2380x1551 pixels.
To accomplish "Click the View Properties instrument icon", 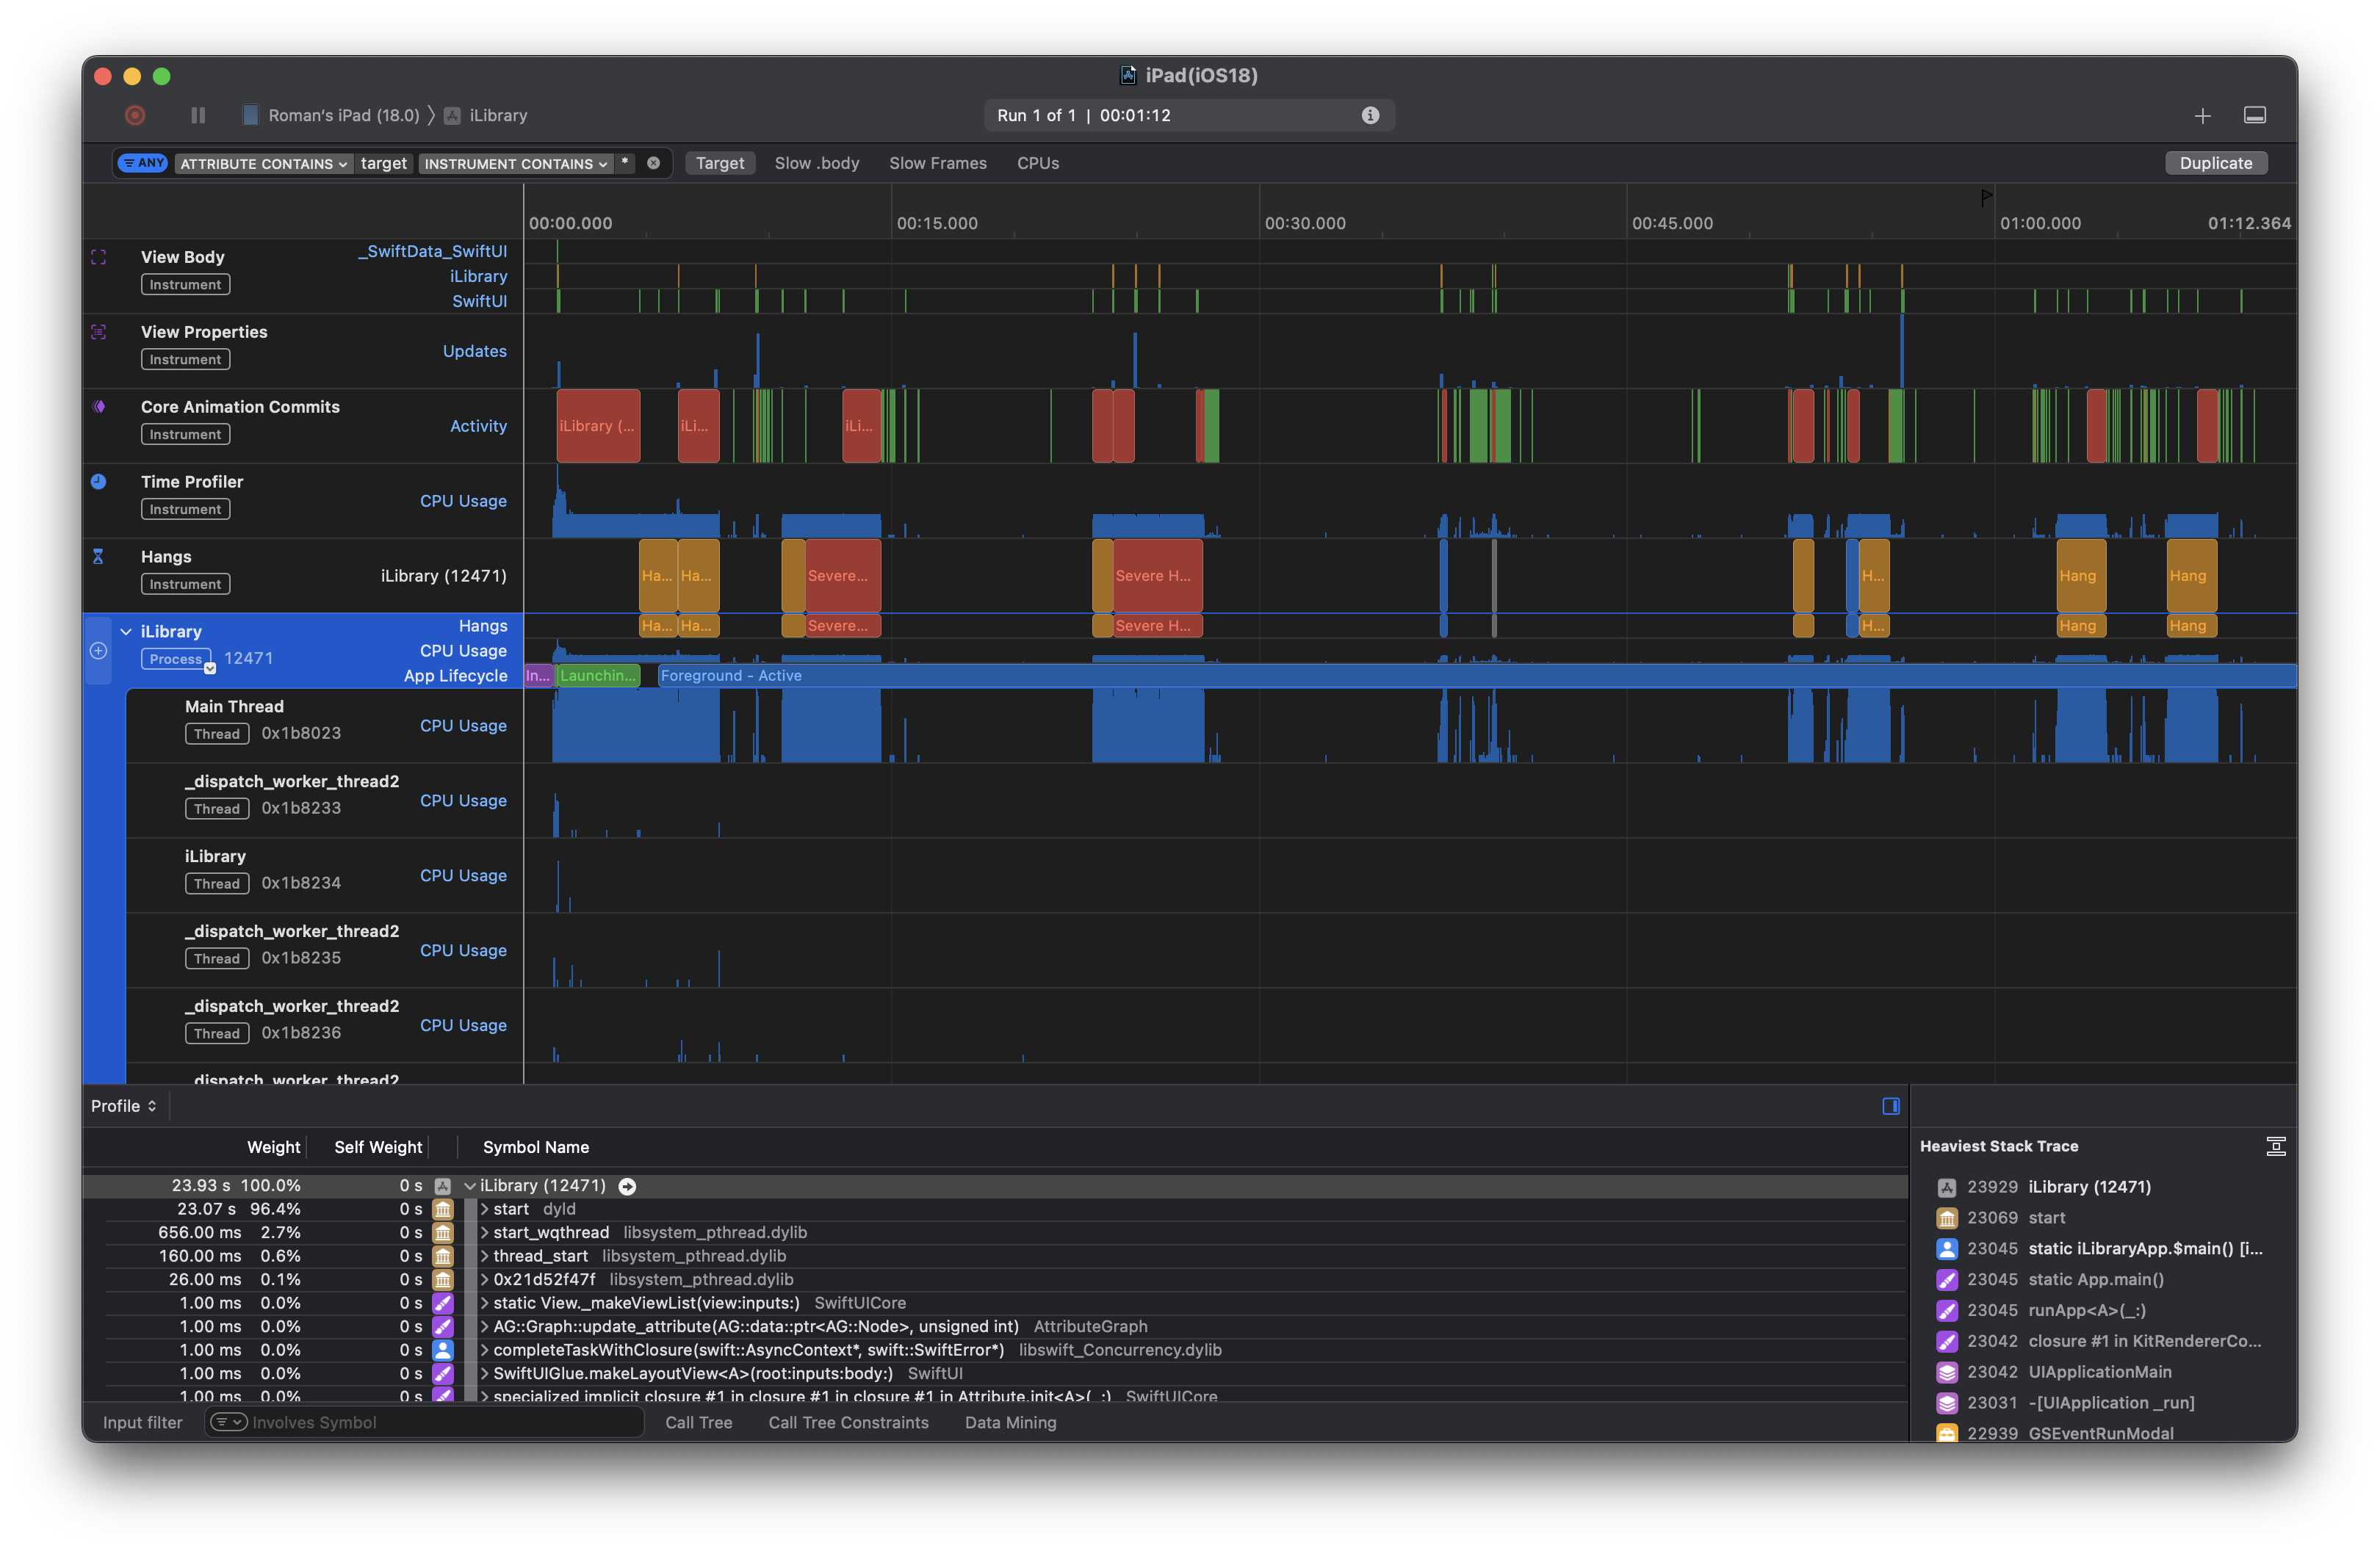I will pos(98,332).
